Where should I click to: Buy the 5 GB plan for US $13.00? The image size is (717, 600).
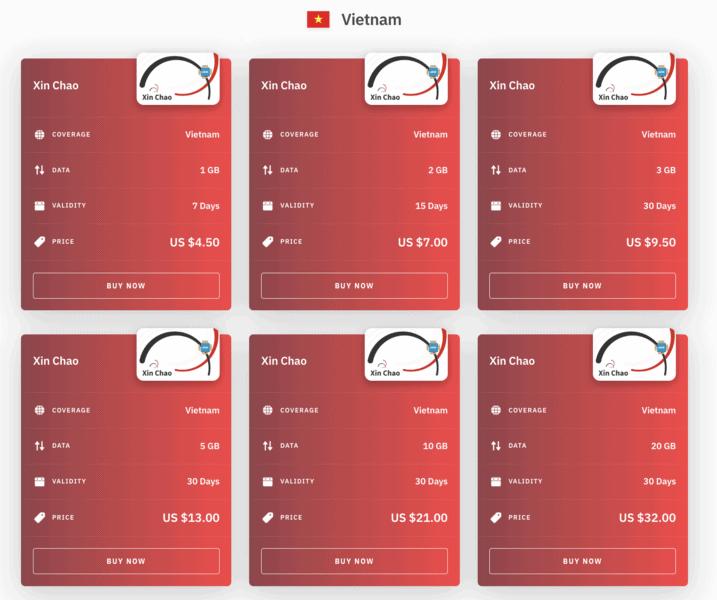click(126, 561)
